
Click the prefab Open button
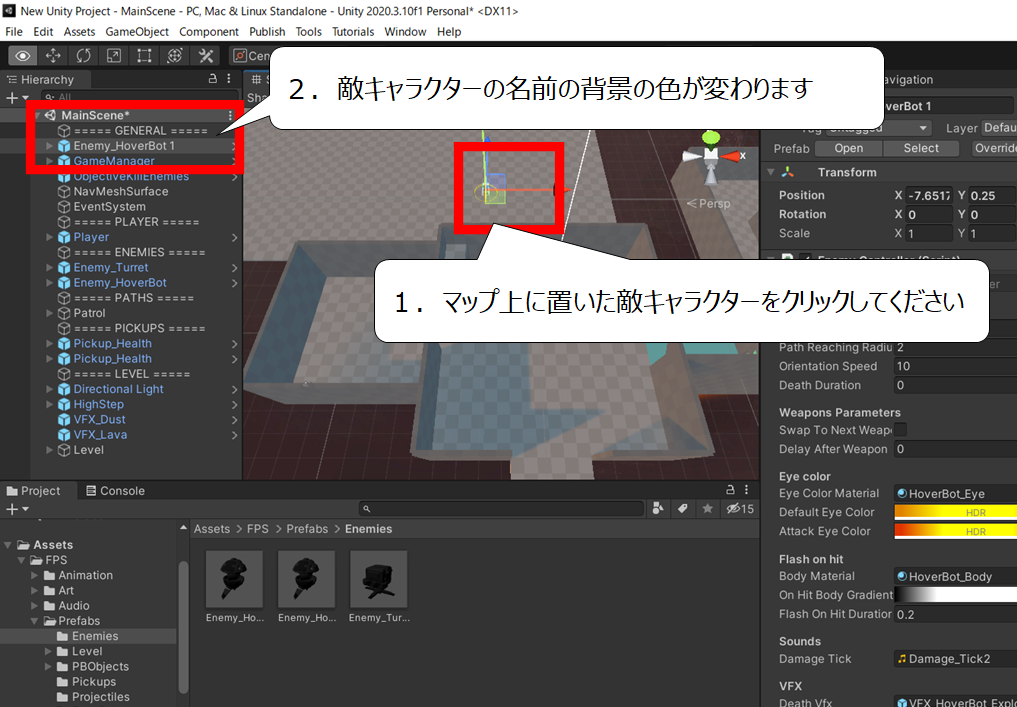(848, 149)
